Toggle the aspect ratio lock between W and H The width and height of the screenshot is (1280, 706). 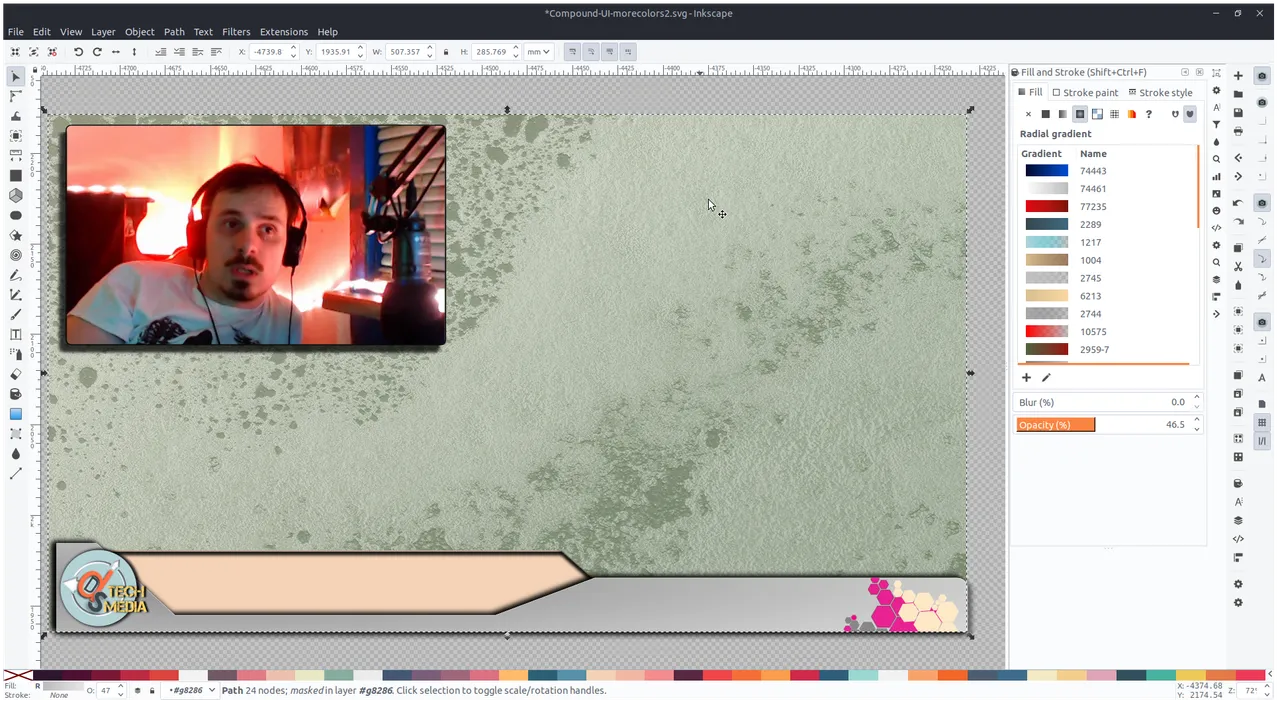(445, 51)
